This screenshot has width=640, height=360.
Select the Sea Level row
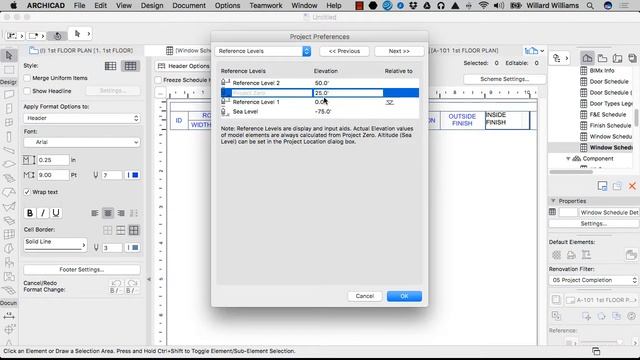[320, 111]
